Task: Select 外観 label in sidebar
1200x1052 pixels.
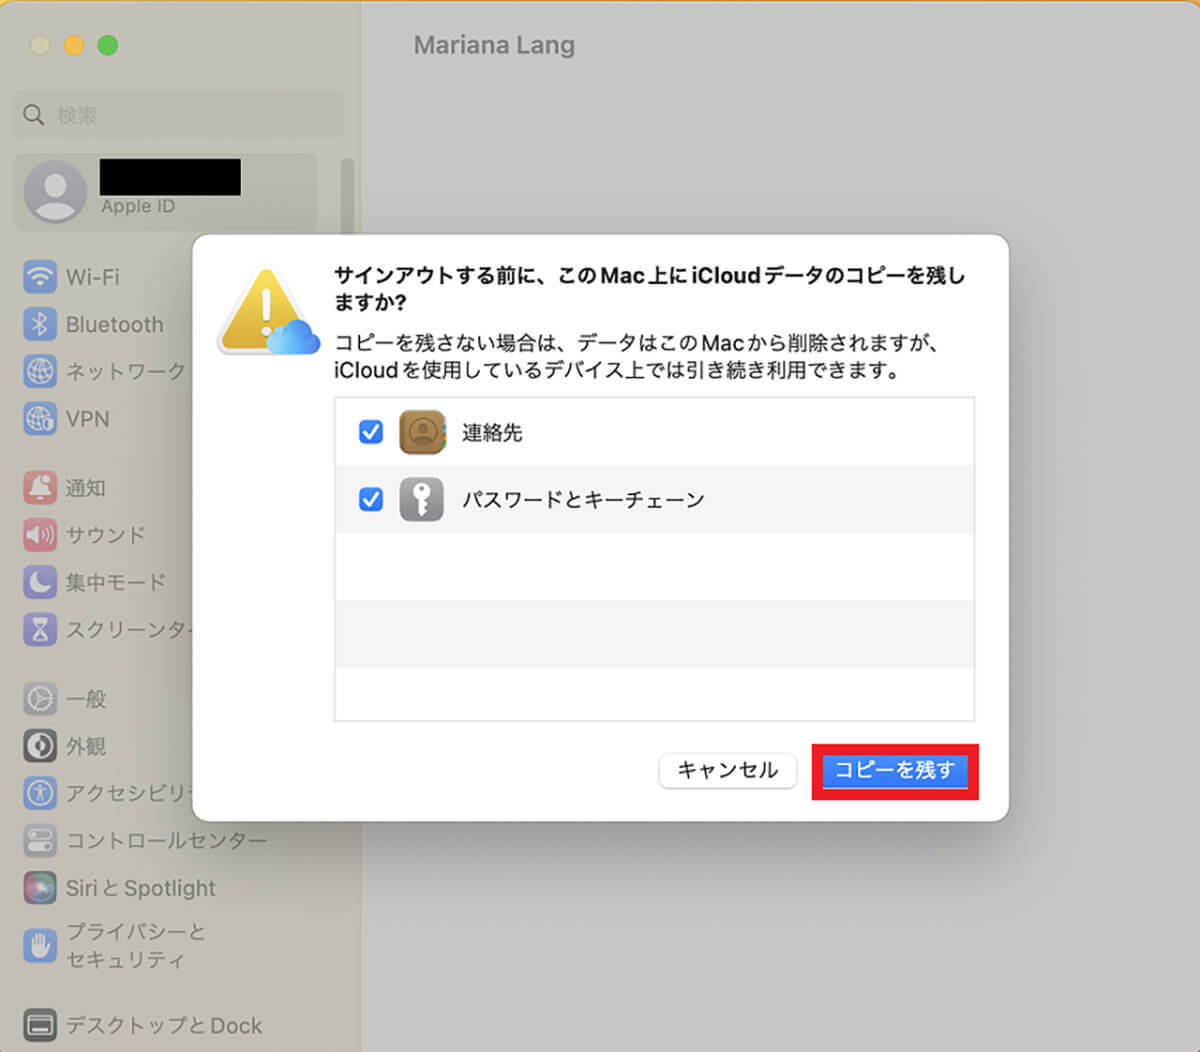Action: tap(86, 746)
